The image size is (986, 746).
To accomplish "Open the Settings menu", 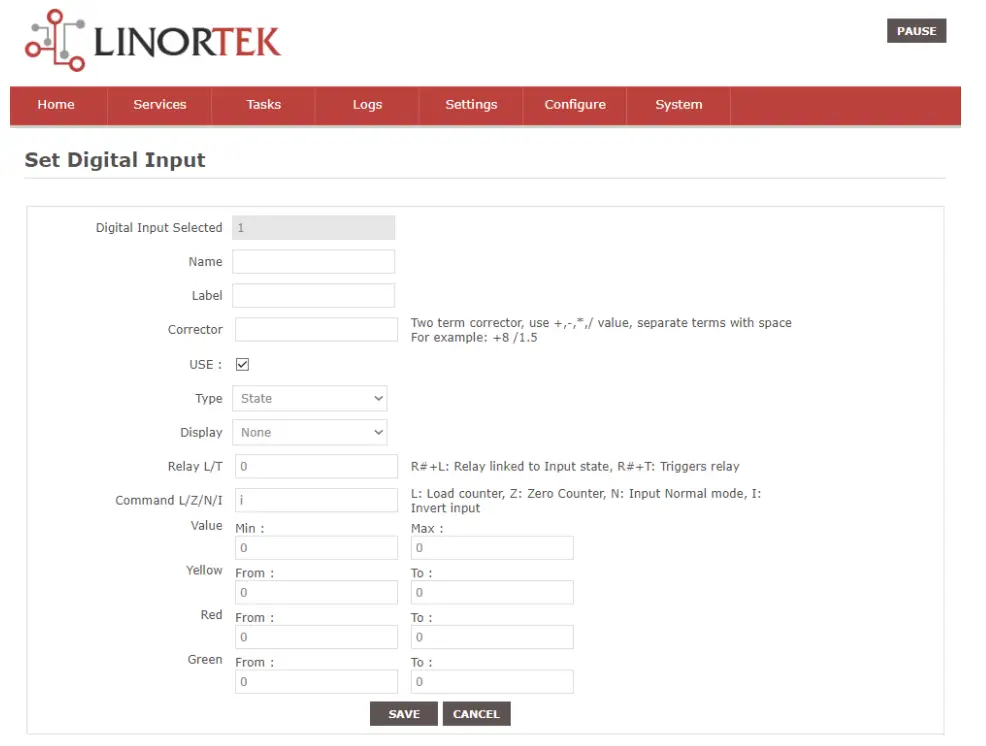I will click(471, 105).
